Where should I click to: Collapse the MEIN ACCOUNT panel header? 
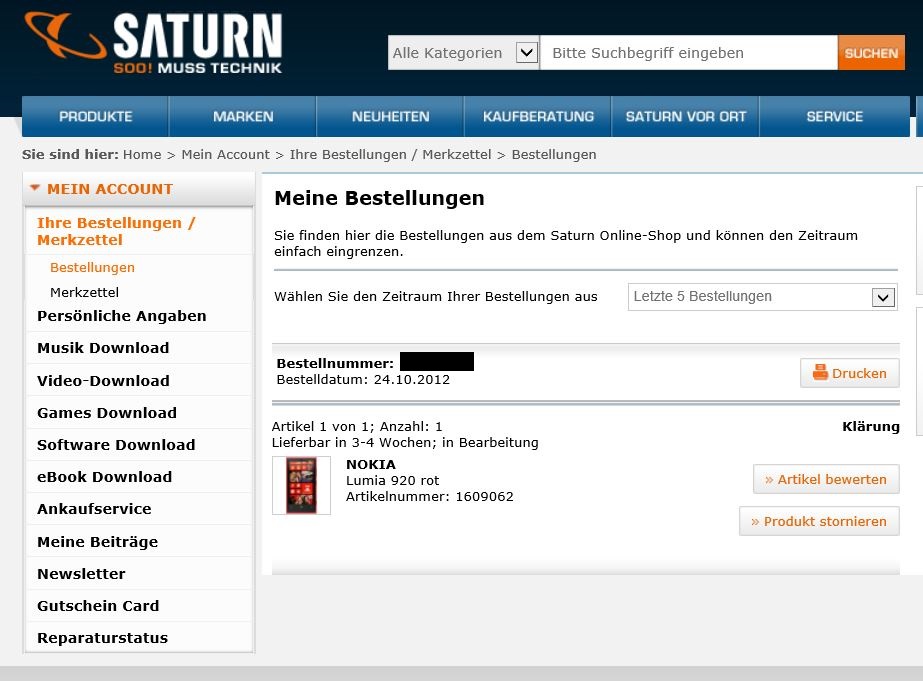[139, 189]
